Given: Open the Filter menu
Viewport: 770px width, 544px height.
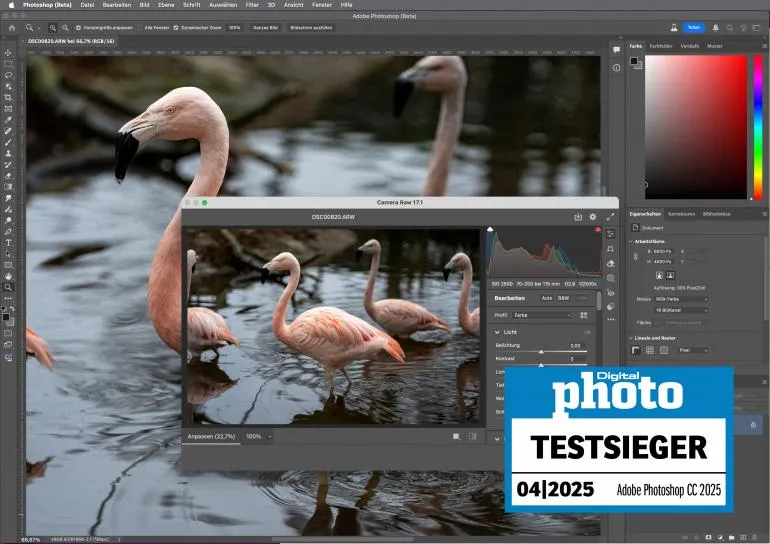Looking at the screenshot, I should [252, 5].
